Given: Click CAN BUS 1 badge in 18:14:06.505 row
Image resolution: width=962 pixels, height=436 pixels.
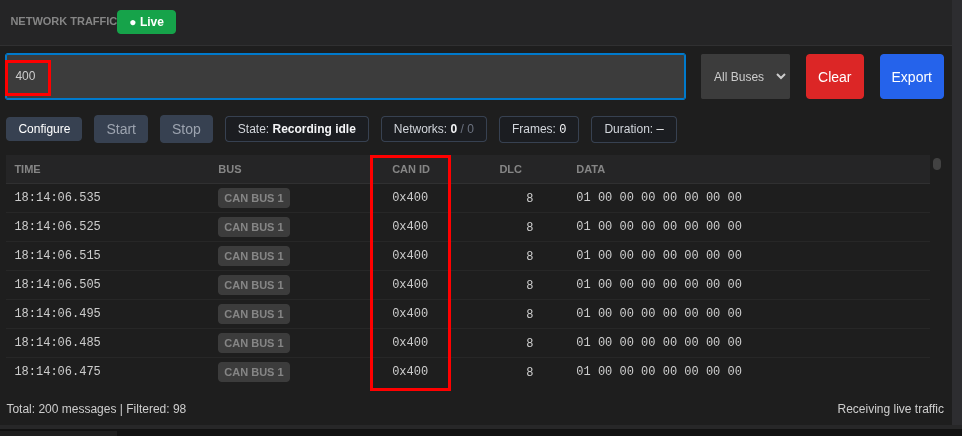Looking at the screenshot, I should point(254,285).
